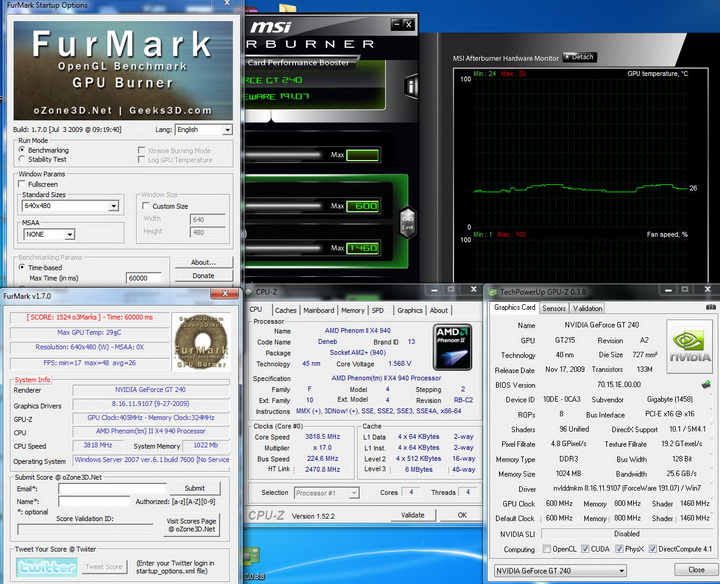This screenshot has width=720, height=584.
Task: Click the NVIDIA logo in GPU-Z
Action: tap(689, 346)
